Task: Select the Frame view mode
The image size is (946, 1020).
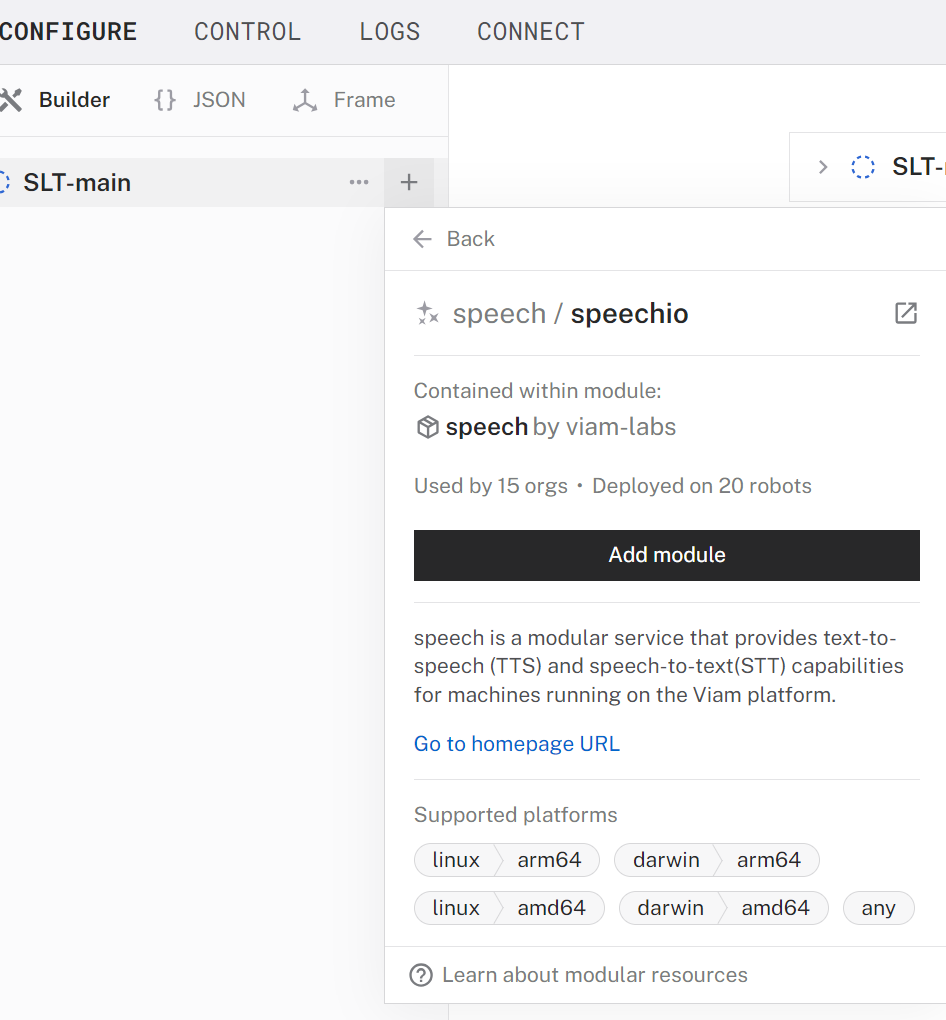Action: [x=344, y=100]
